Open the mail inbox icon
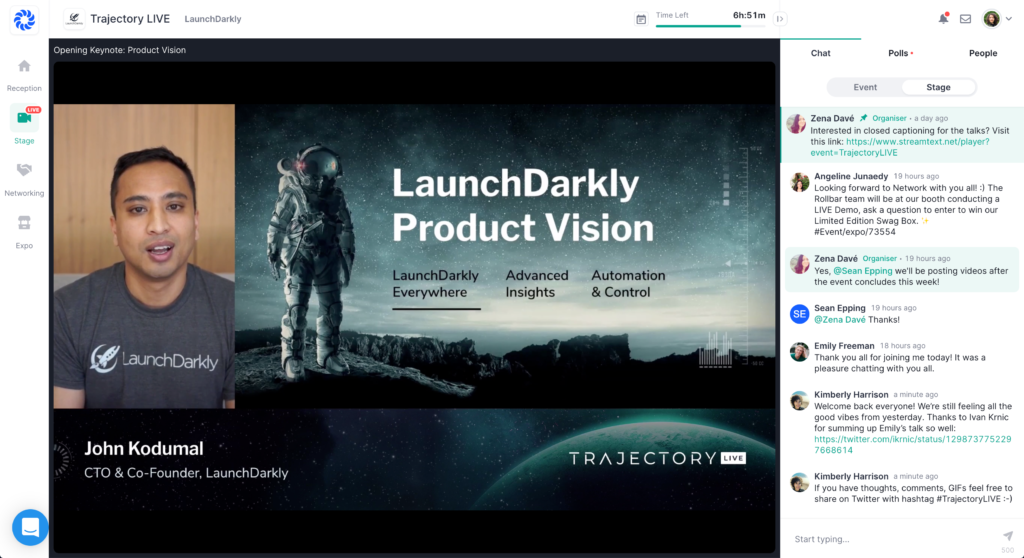Viewport: 1024px width, 558px height. (965, 19)
